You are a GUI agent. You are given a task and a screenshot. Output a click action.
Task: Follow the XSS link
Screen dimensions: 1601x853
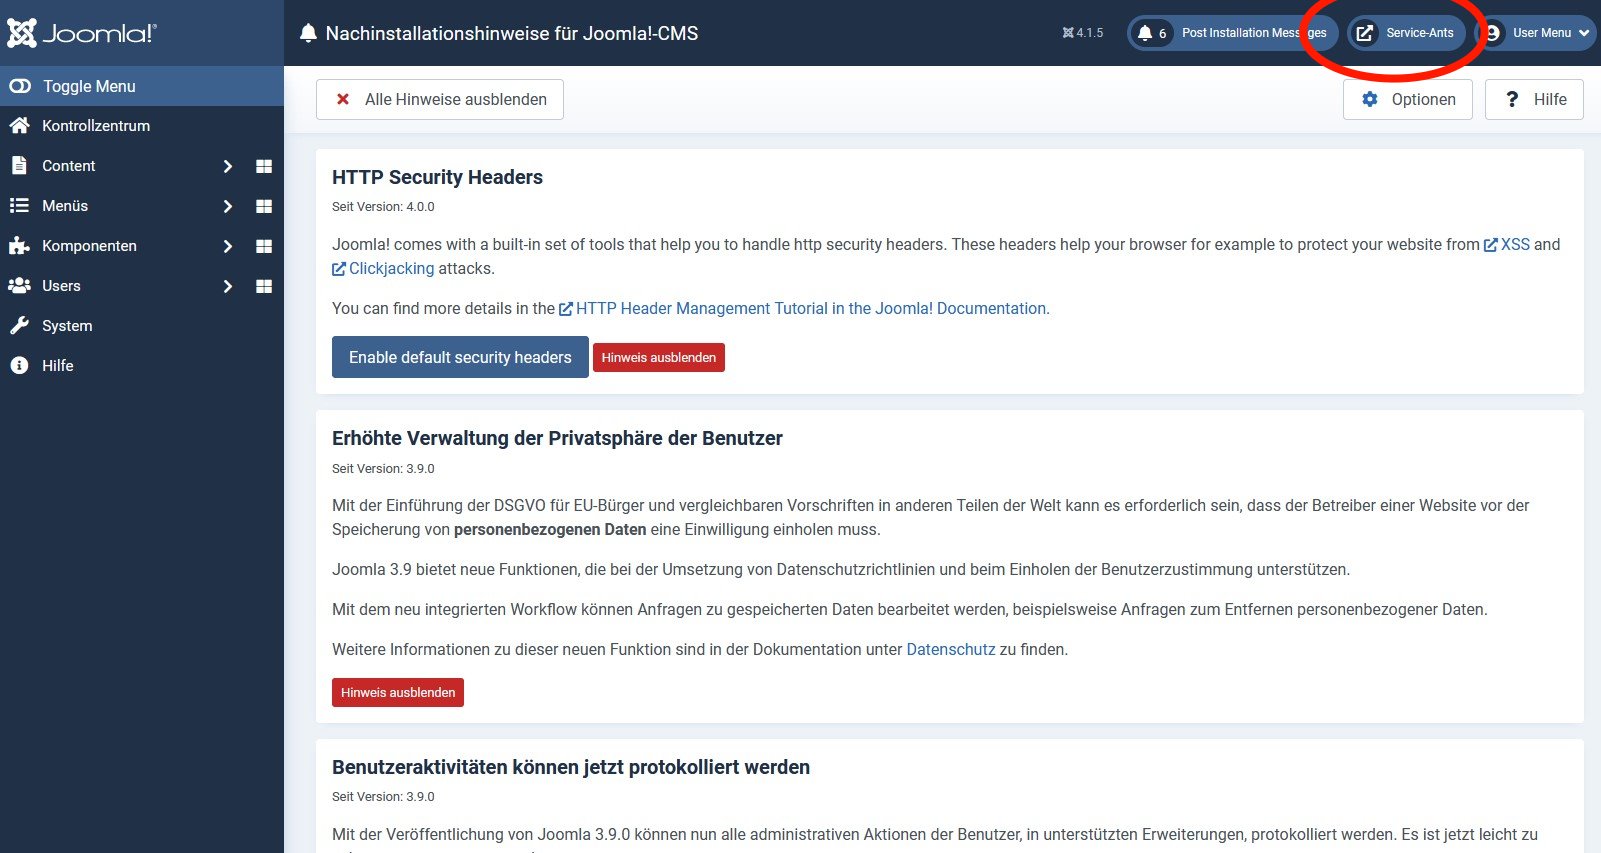(x=1507, y=244)
